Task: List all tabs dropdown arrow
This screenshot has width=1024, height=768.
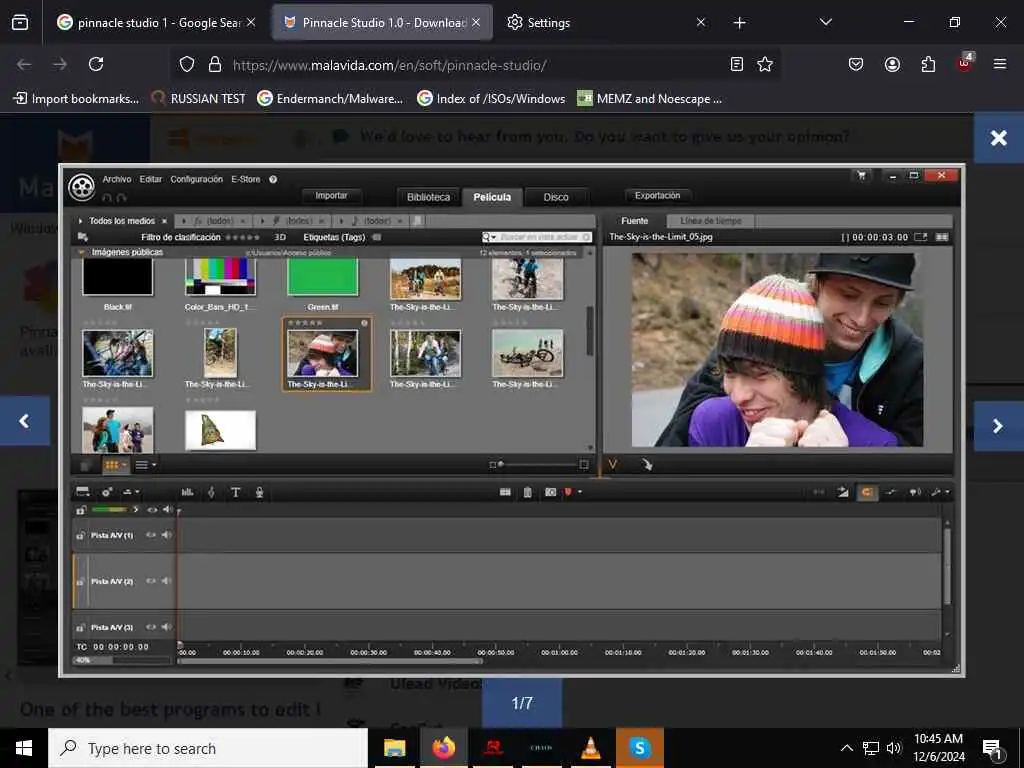Action: click(825, 22)
